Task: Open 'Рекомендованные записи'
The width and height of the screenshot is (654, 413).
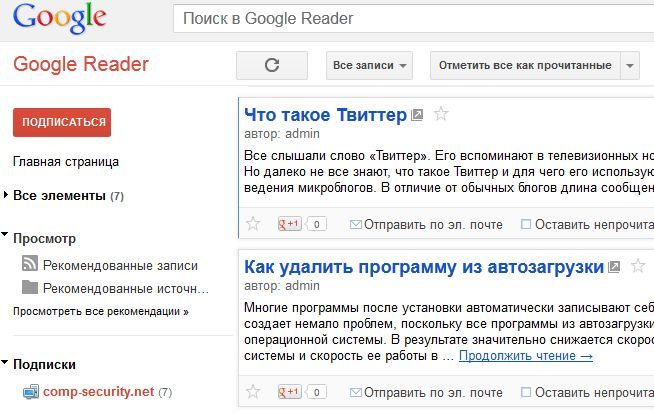Action: tap(120, 266)
